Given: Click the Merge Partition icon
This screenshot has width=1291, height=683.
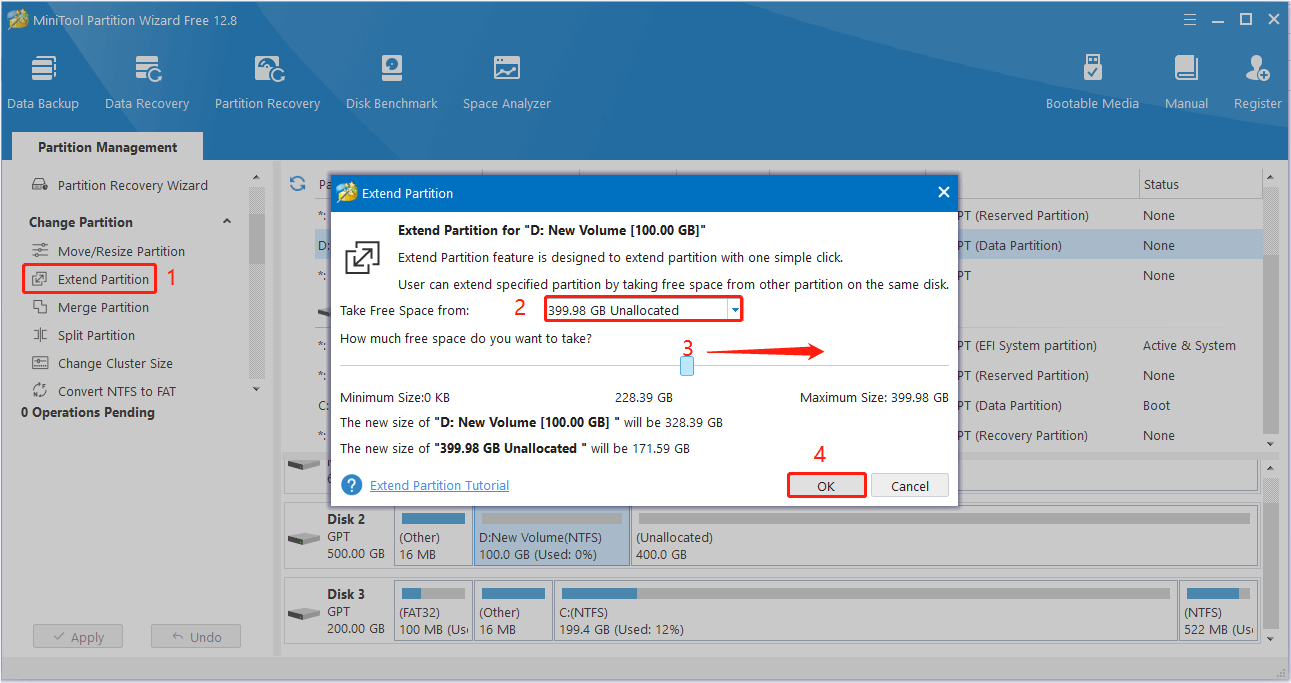Looking at the screenshot, I should click(40, 307).
